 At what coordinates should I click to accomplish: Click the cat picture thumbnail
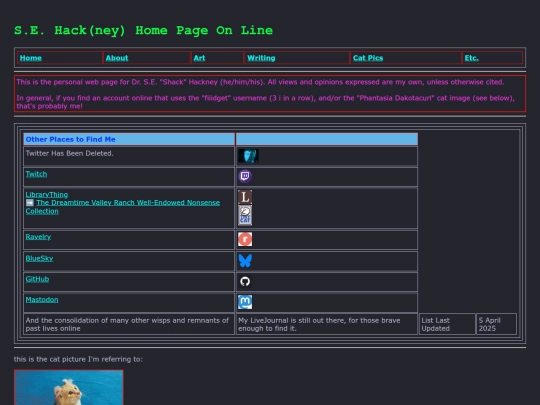tap(69, 387)
